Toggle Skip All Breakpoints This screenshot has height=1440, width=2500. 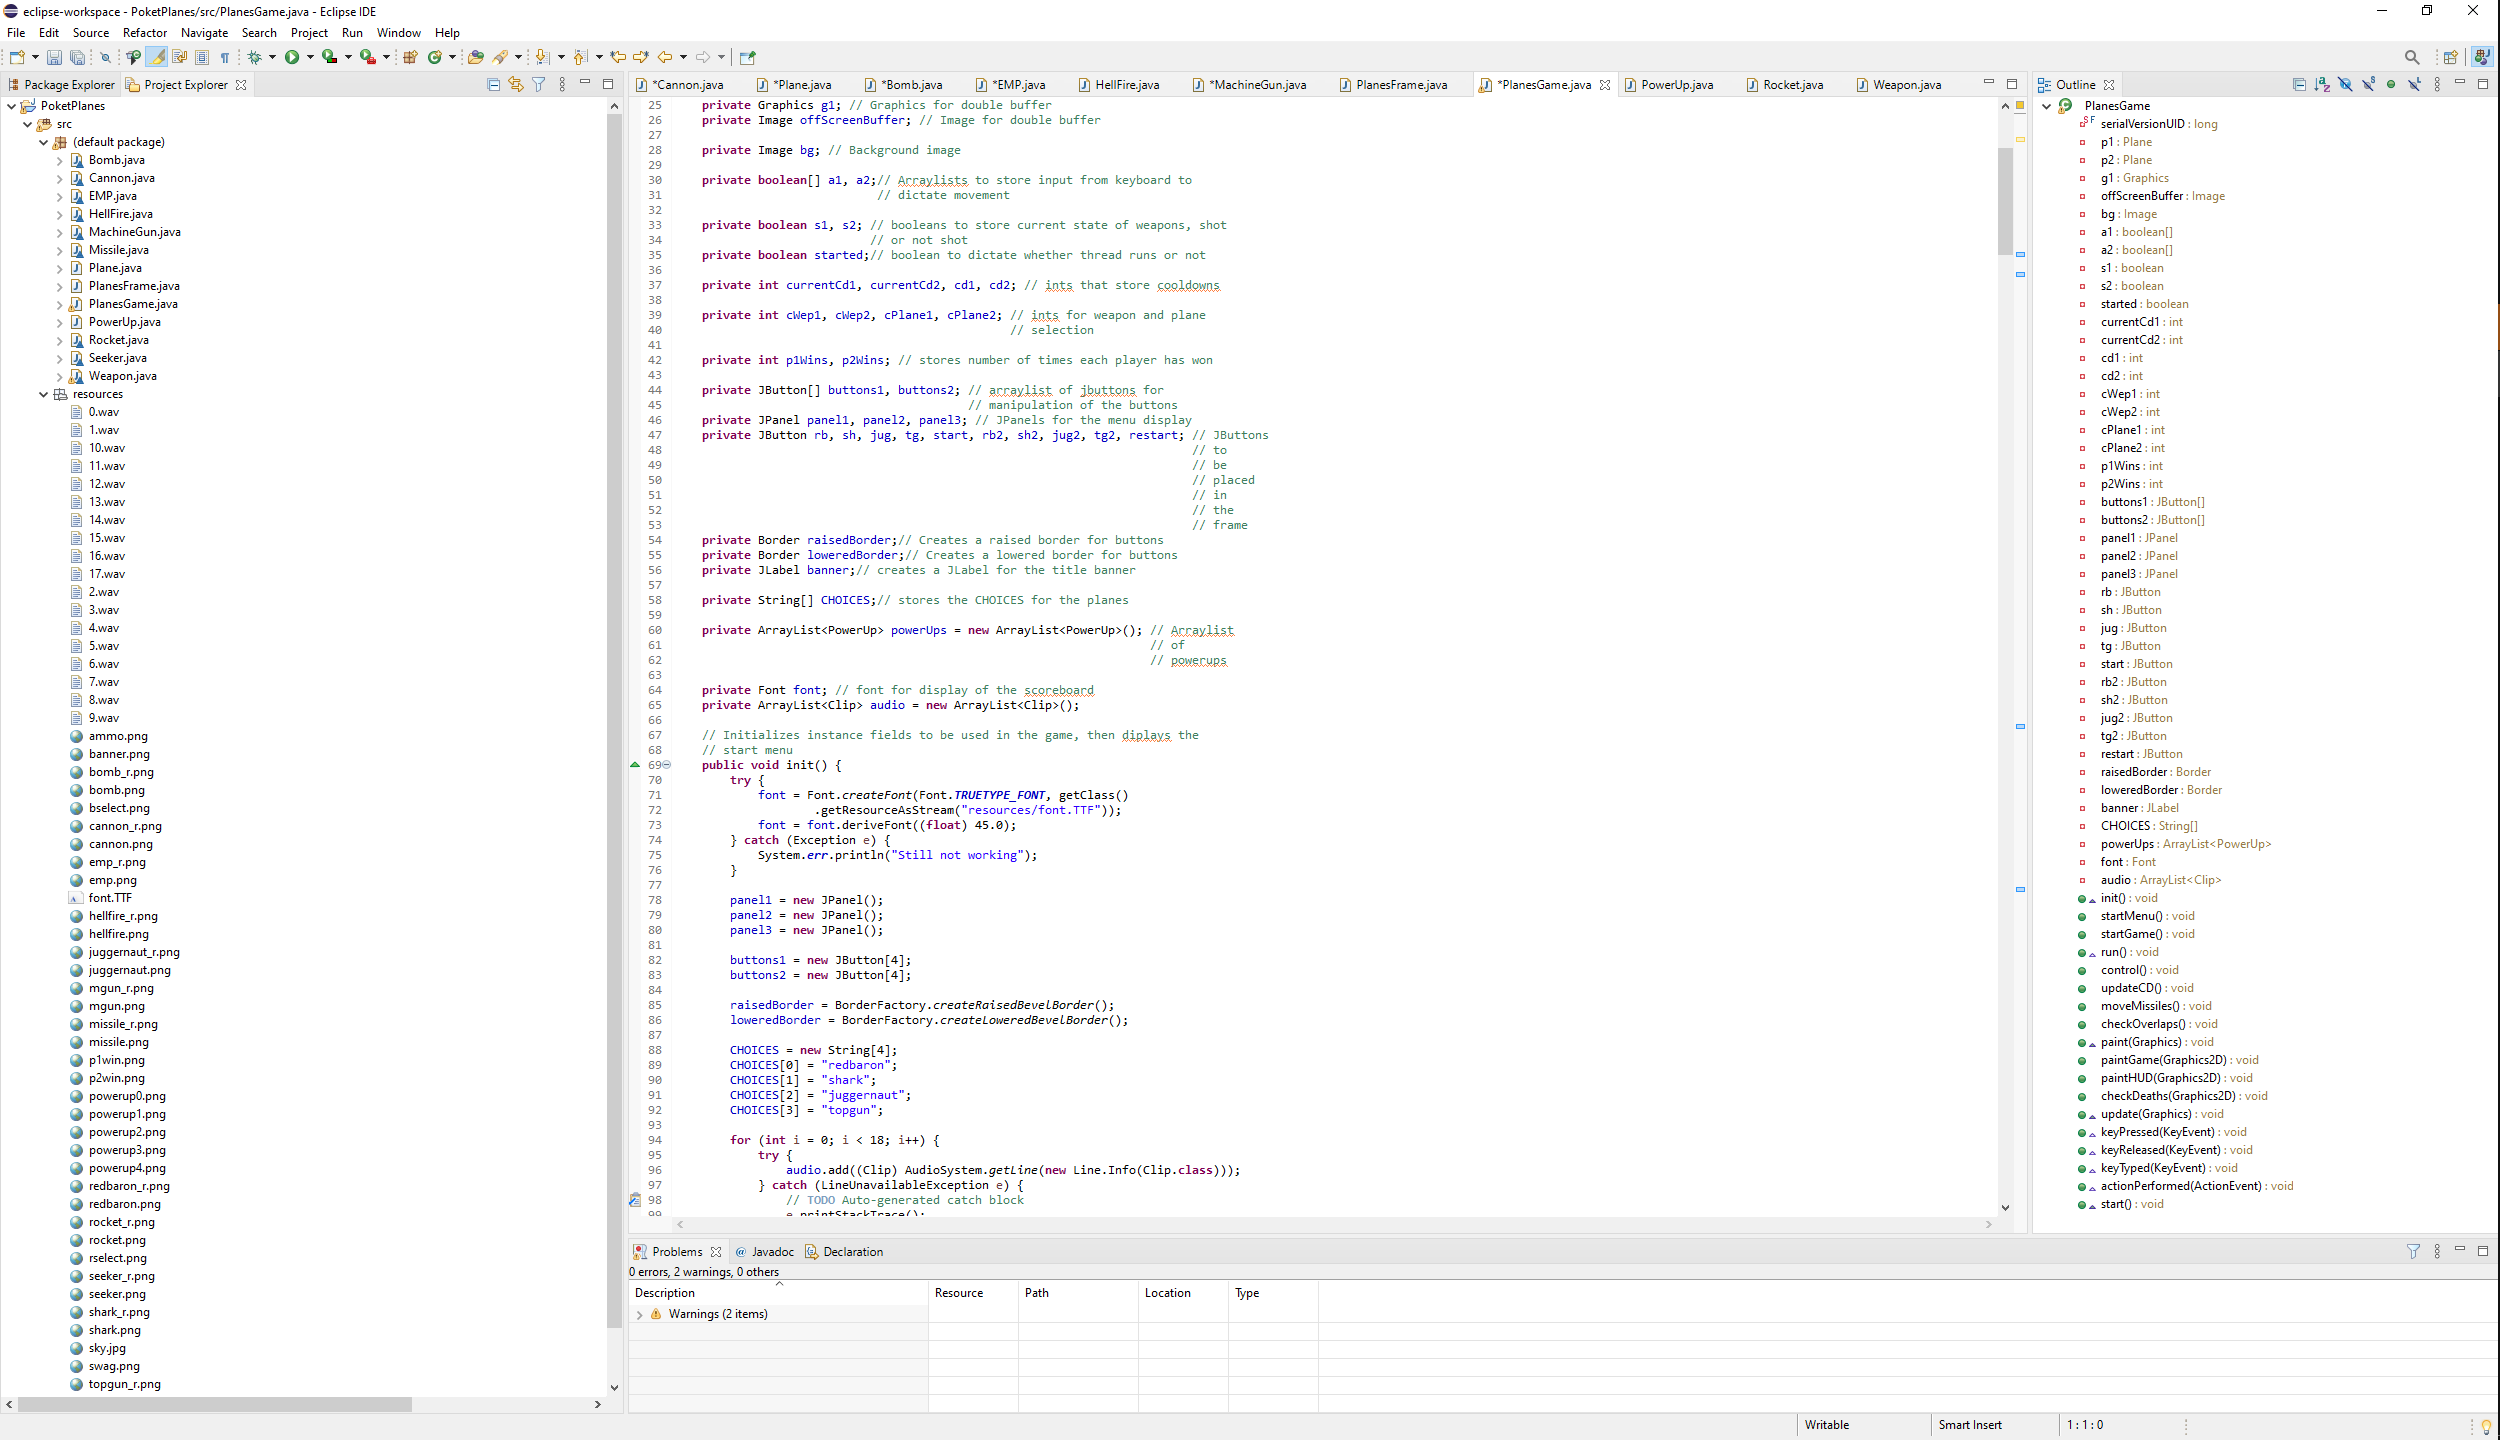point(106,57)
